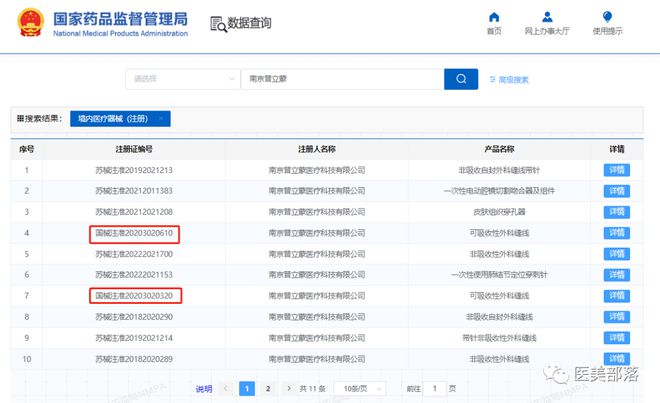Open 网上办事大厅 user icon
Viewport: 660px width, 403px height.
tap(547, 17)
